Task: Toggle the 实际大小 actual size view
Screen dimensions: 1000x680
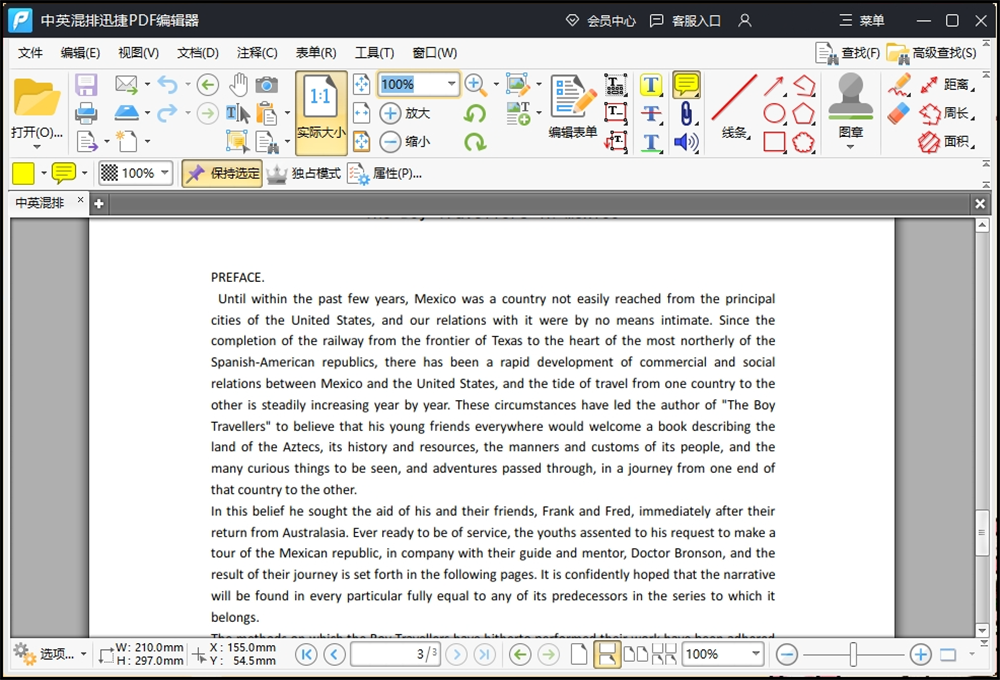Action: (321, 113)
